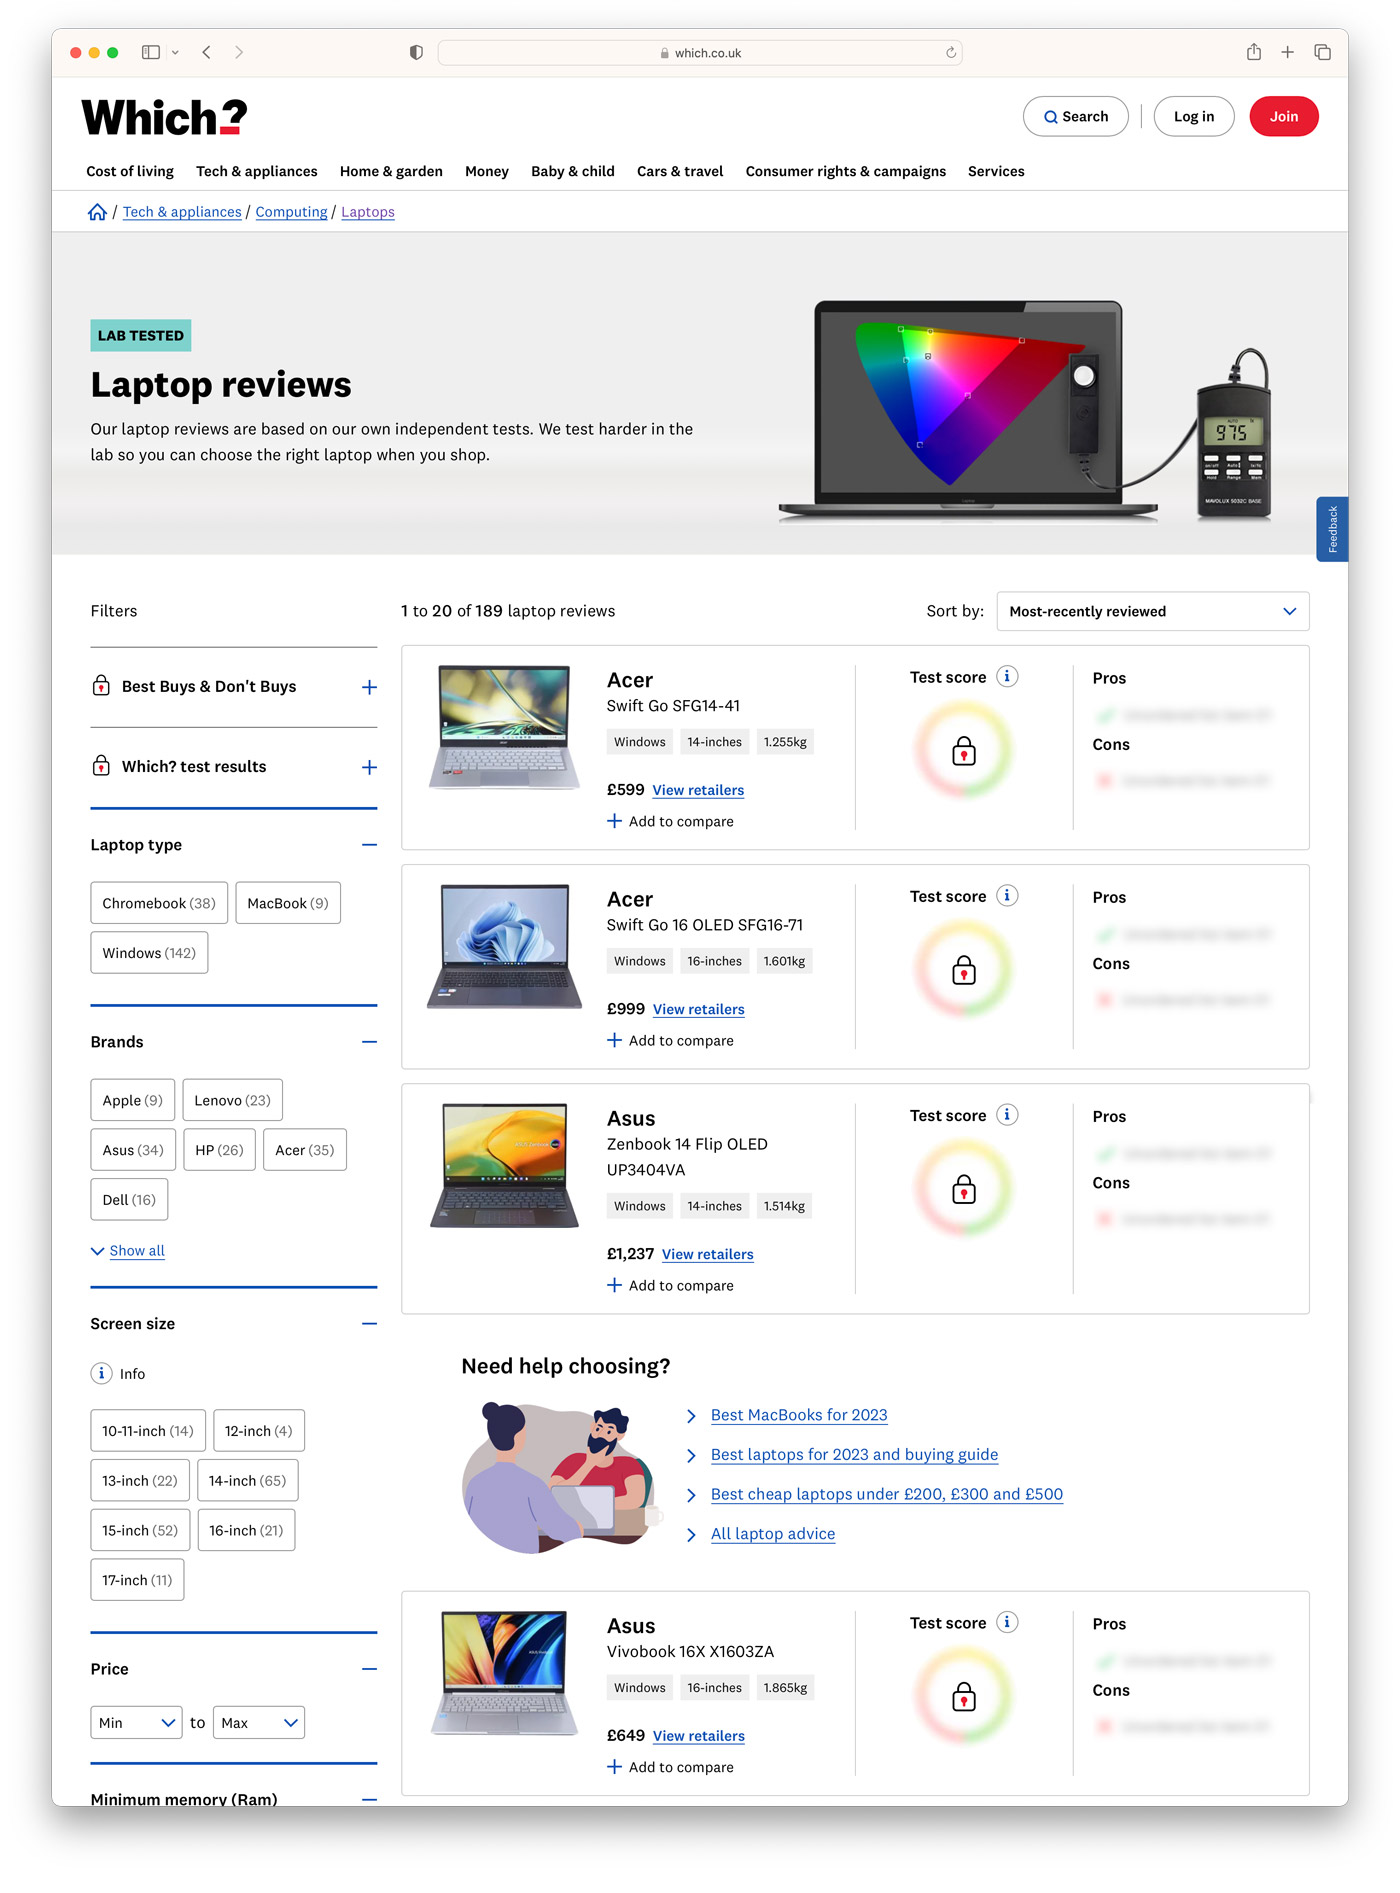Click the locked score icon for Asus Vivobook 16X
The height and width of the screenshot is (1893, 1400).
point(964,1697)
